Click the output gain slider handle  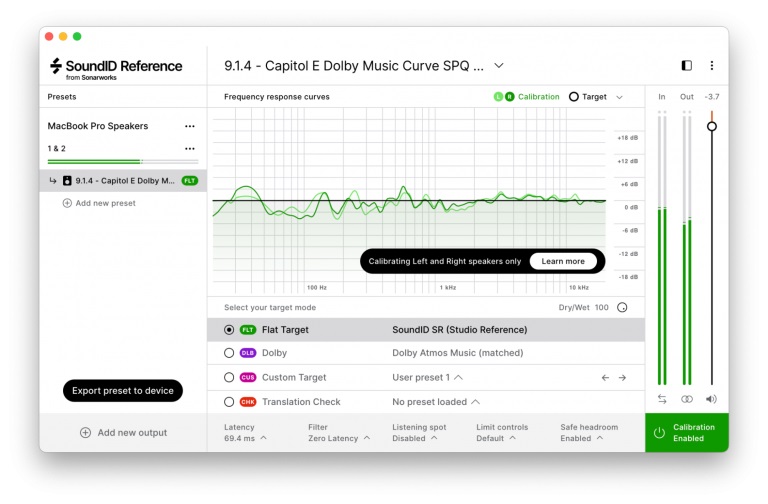[x=712, y=126]
